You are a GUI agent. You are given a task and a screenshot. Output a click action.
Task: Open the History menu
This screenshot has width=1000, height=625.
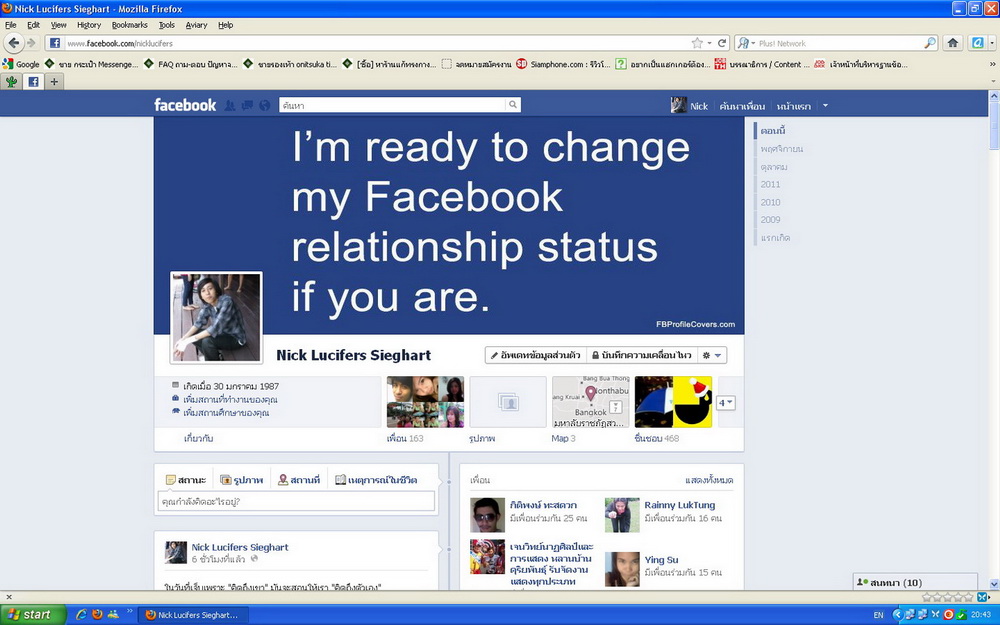(x=89, y=25)
